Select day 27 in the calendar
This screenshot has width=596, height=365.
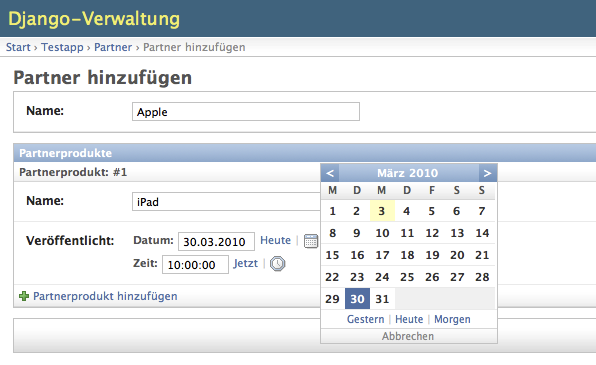click(457, 277)
